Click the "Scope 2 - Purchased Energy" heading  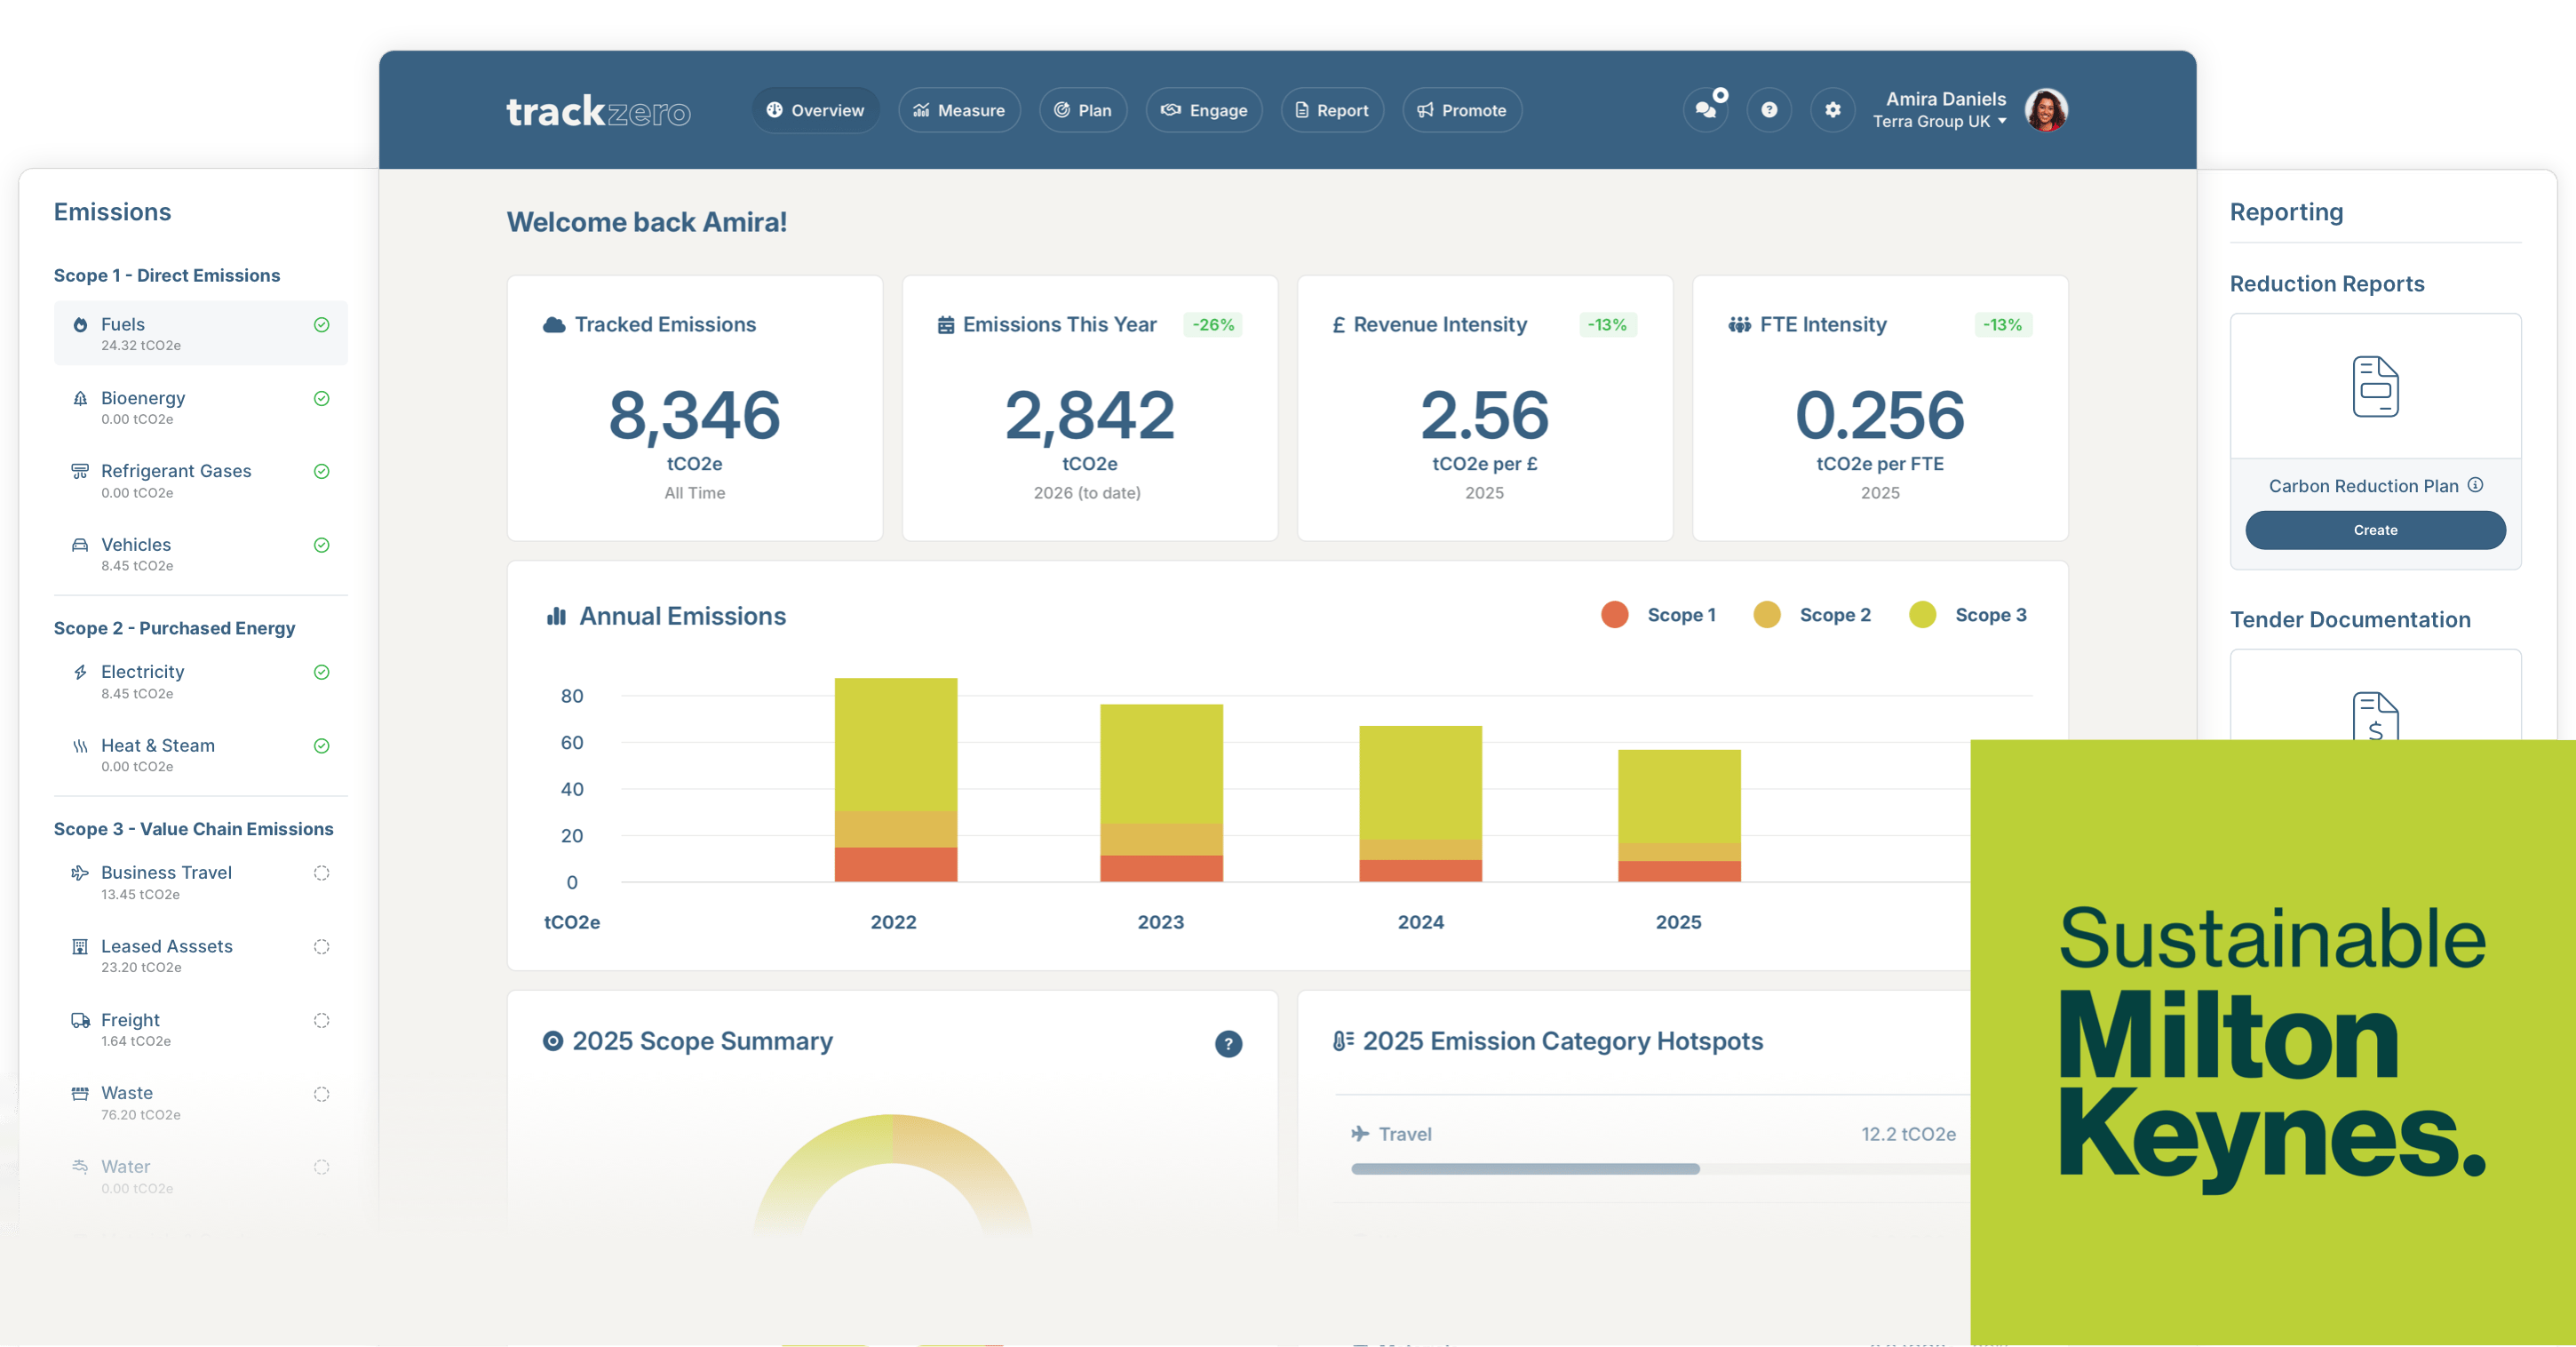175,628
